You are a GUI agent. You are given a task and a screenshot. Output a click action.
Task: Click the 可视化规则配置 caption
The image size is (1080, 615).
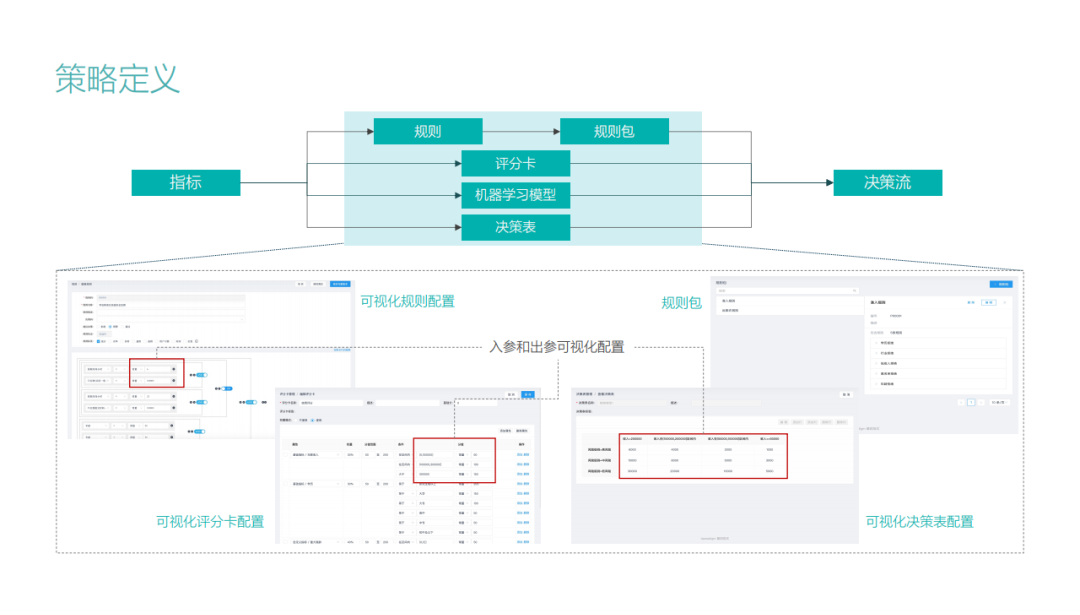pos(408,302)
